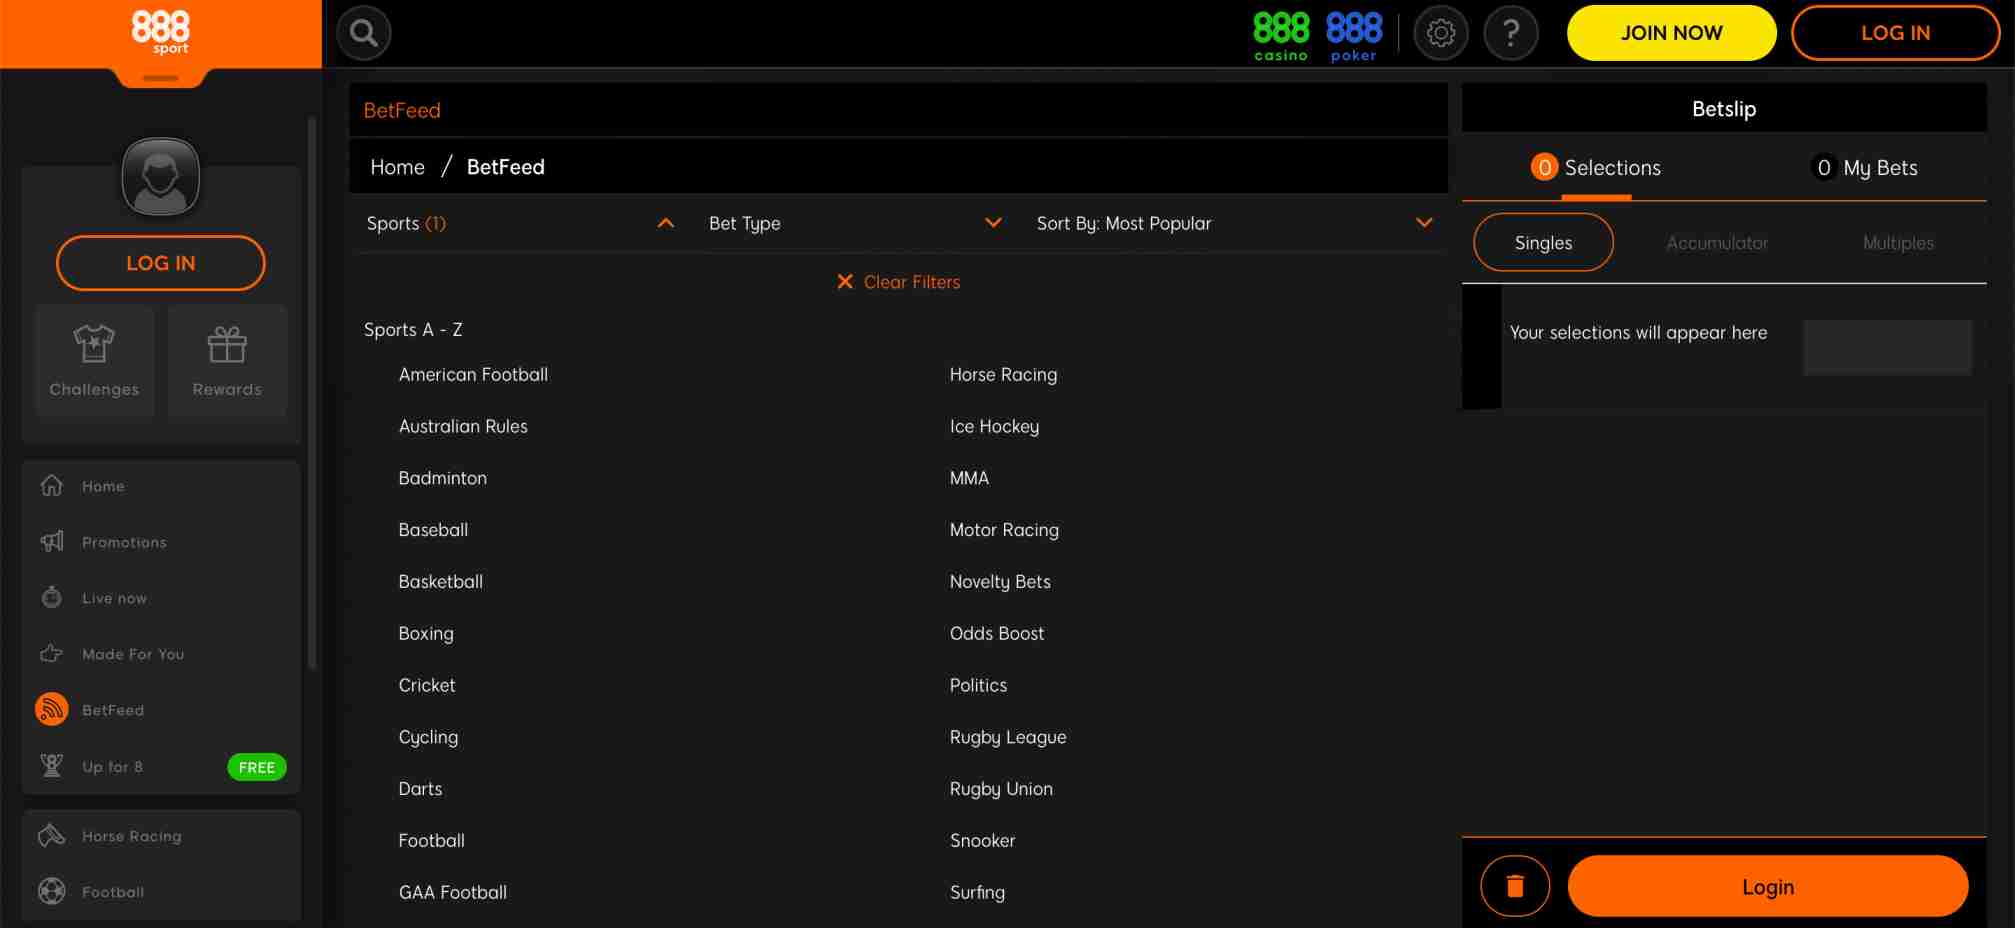Open the 888 poker logo link

(1354, 37)
